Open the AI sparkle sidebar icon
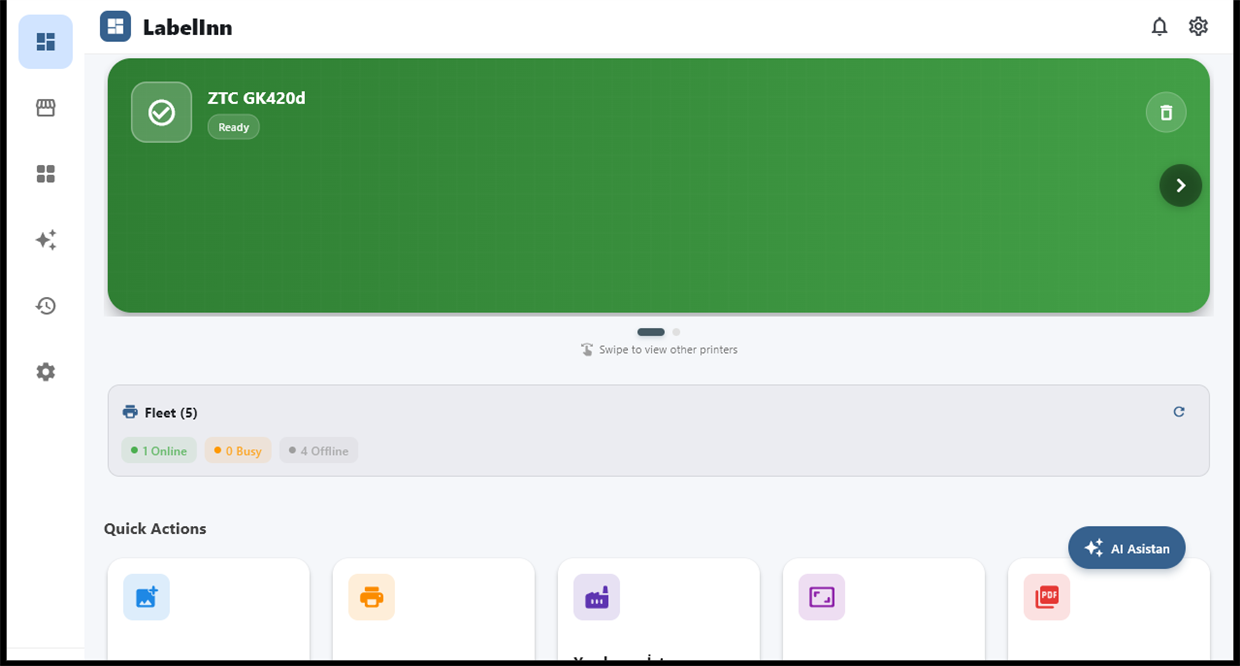The image size is (1240, 666). 45,240
